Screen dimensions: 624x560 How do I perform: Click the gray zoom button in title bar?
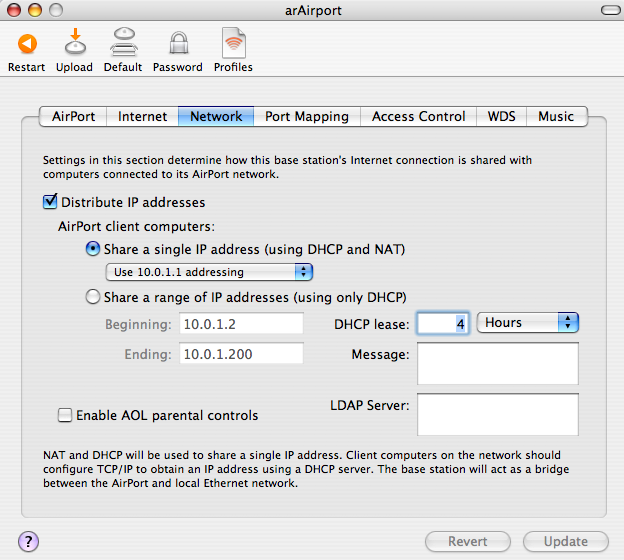pyautogui.click(x=56, y=10)
